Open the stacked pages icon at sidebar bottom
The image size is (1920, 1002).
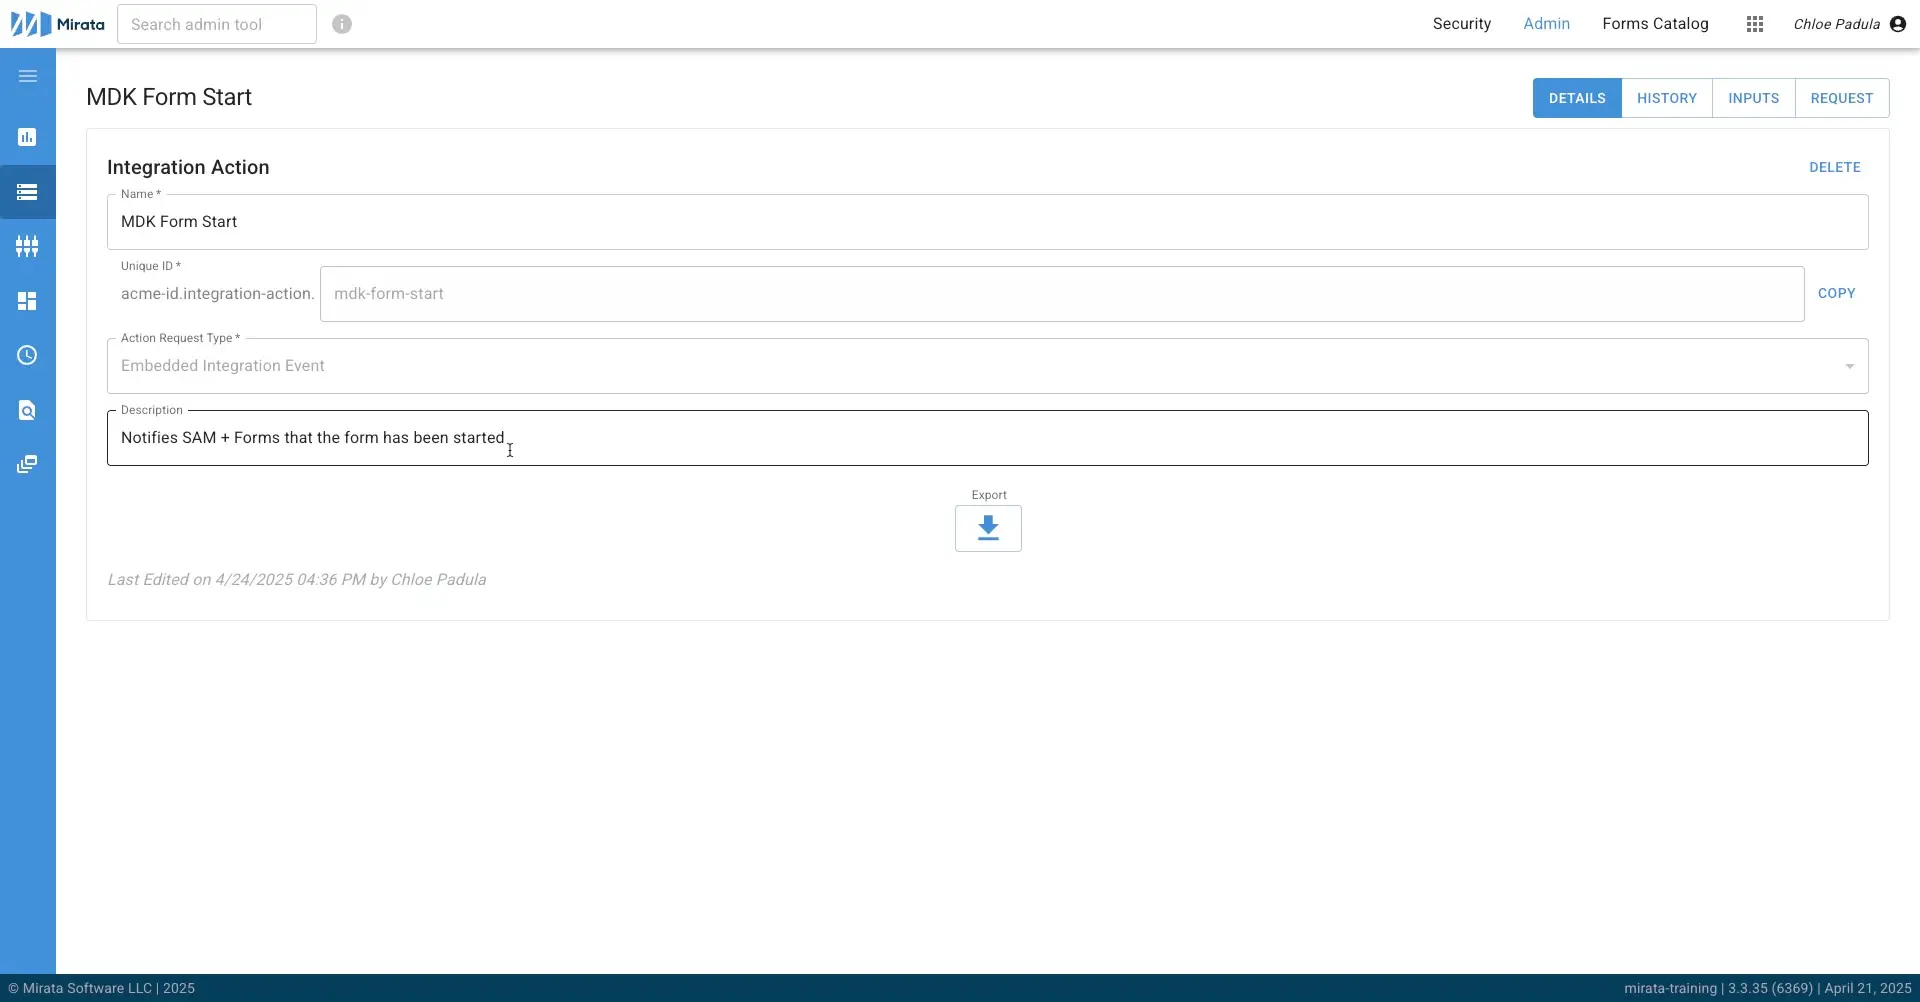point(27,463)
